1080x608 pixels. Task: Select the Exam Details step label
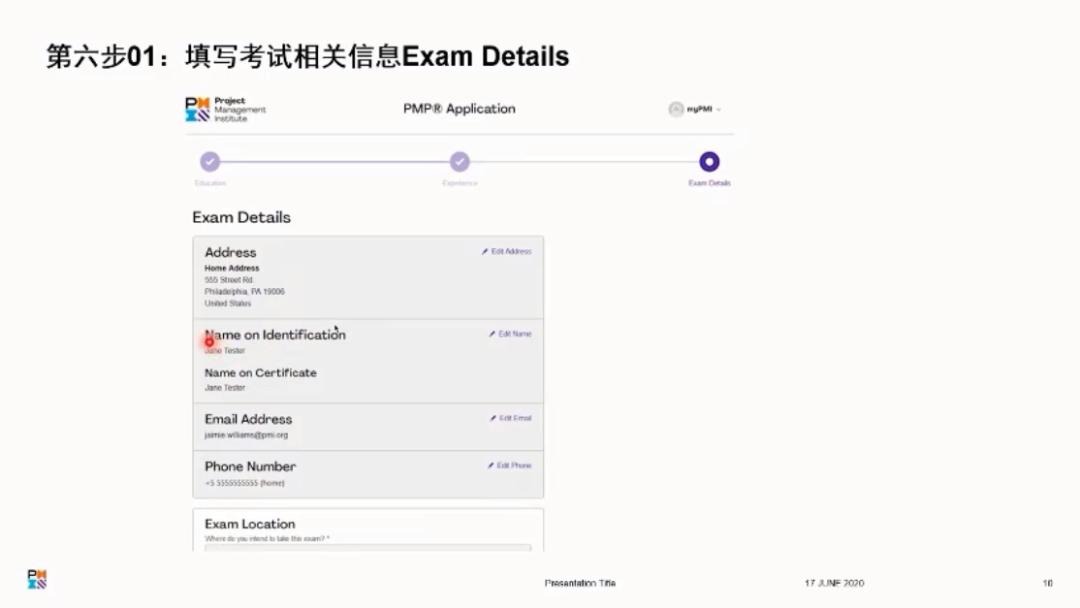[x=709, y=182]
